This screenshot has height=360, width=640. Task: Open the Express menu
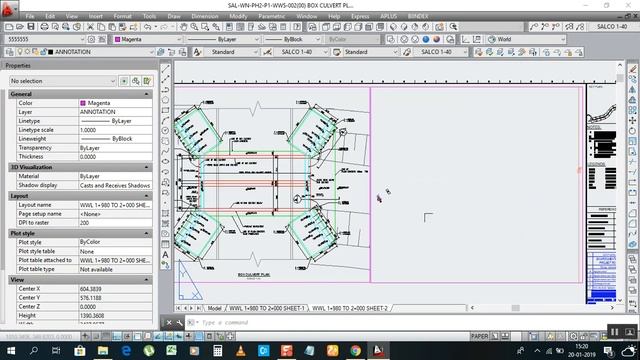click(360, 16)
